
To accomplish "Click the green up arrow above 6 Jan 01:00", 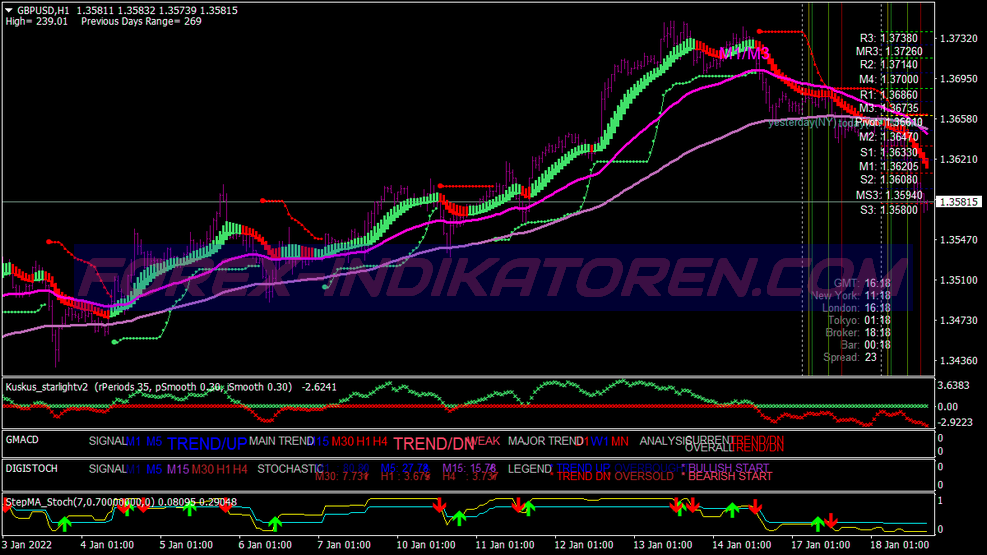I will [274, 523].
